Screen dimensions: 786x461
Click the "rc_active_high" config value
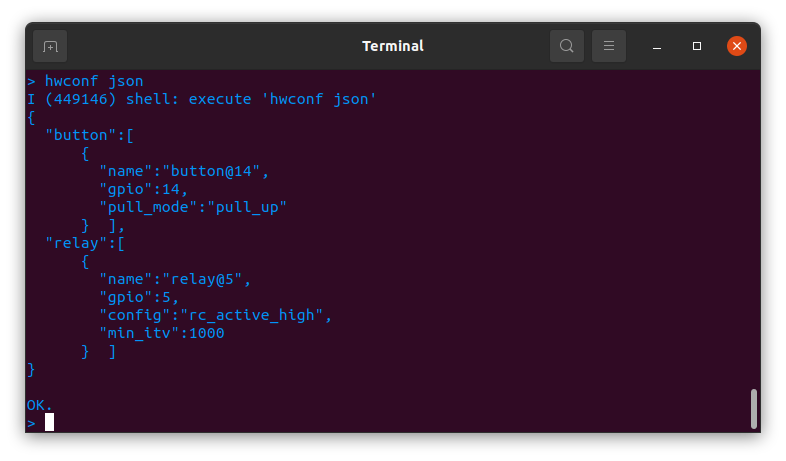point(251,315)
